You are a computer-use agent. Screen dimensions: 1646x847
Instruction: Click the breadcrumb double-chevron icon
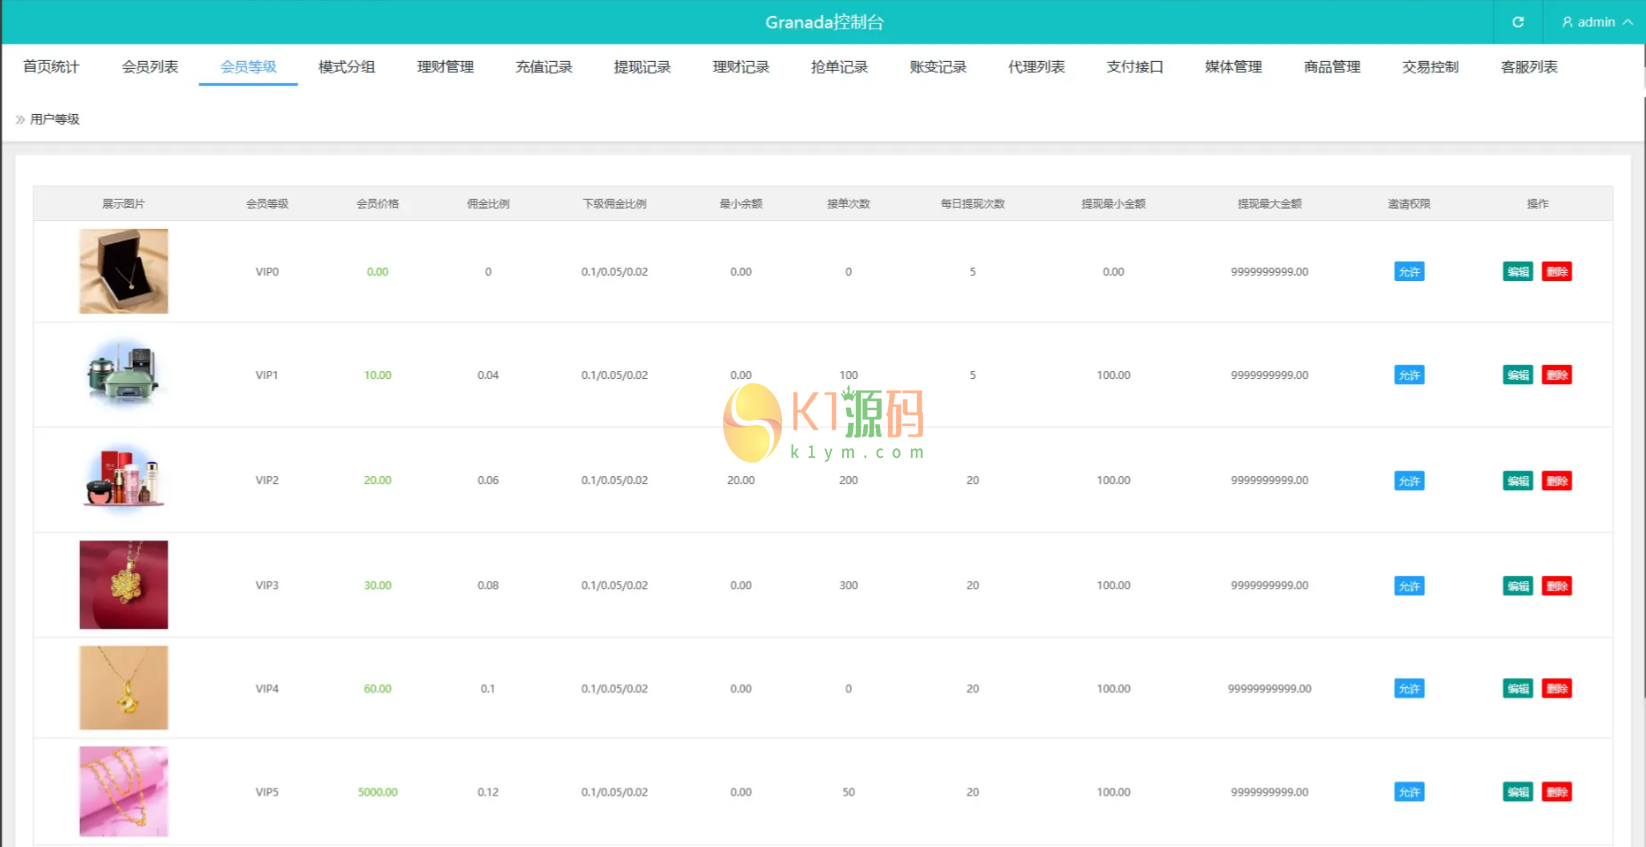[20, 119]
